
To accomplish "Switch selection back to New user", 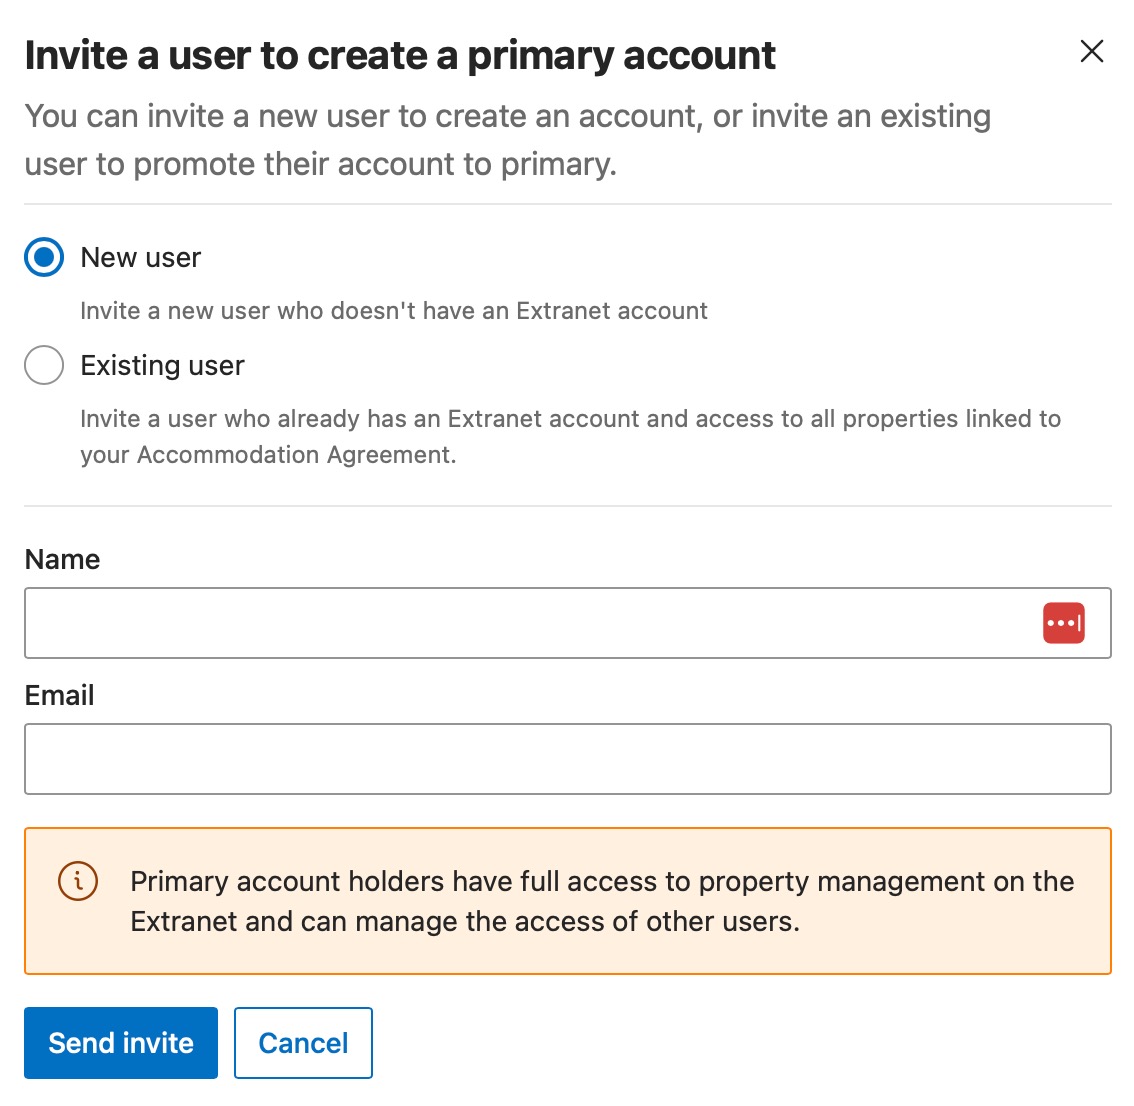I will point(43,257).
